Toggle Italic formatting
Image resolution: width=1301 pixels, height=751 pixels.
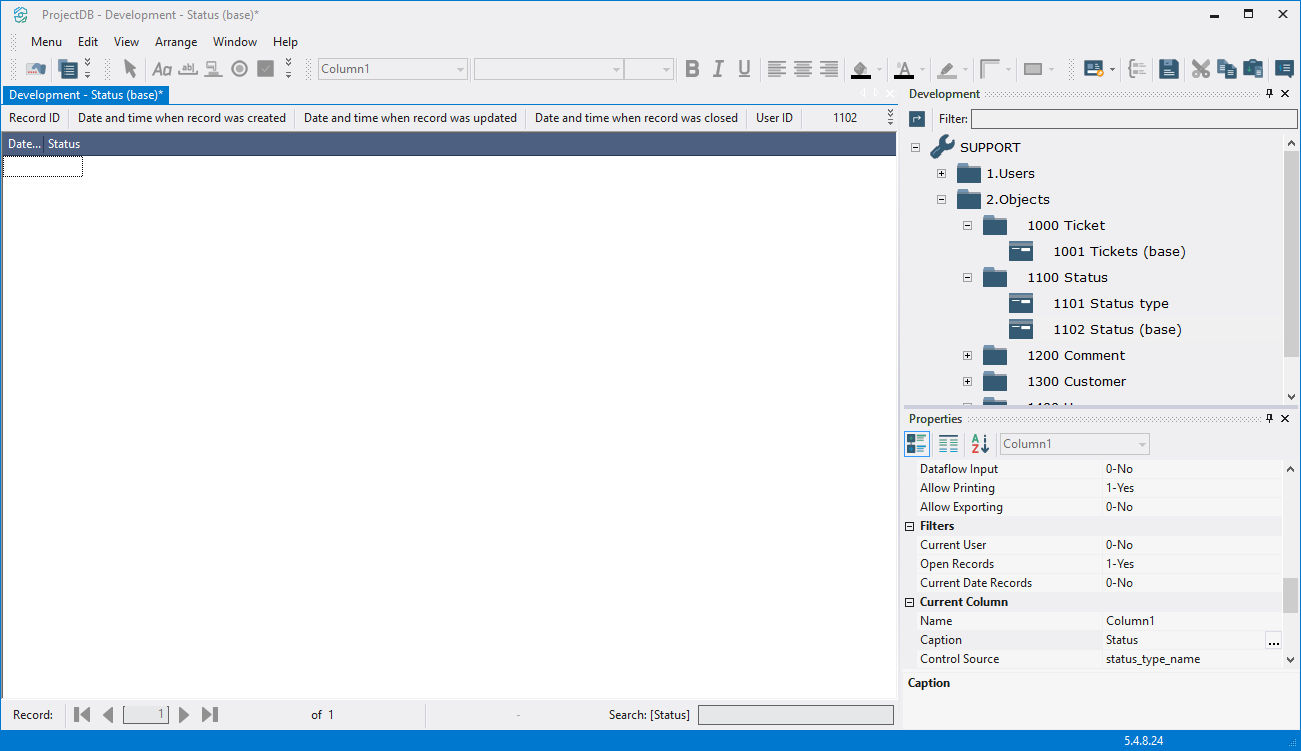coord(718,69)
